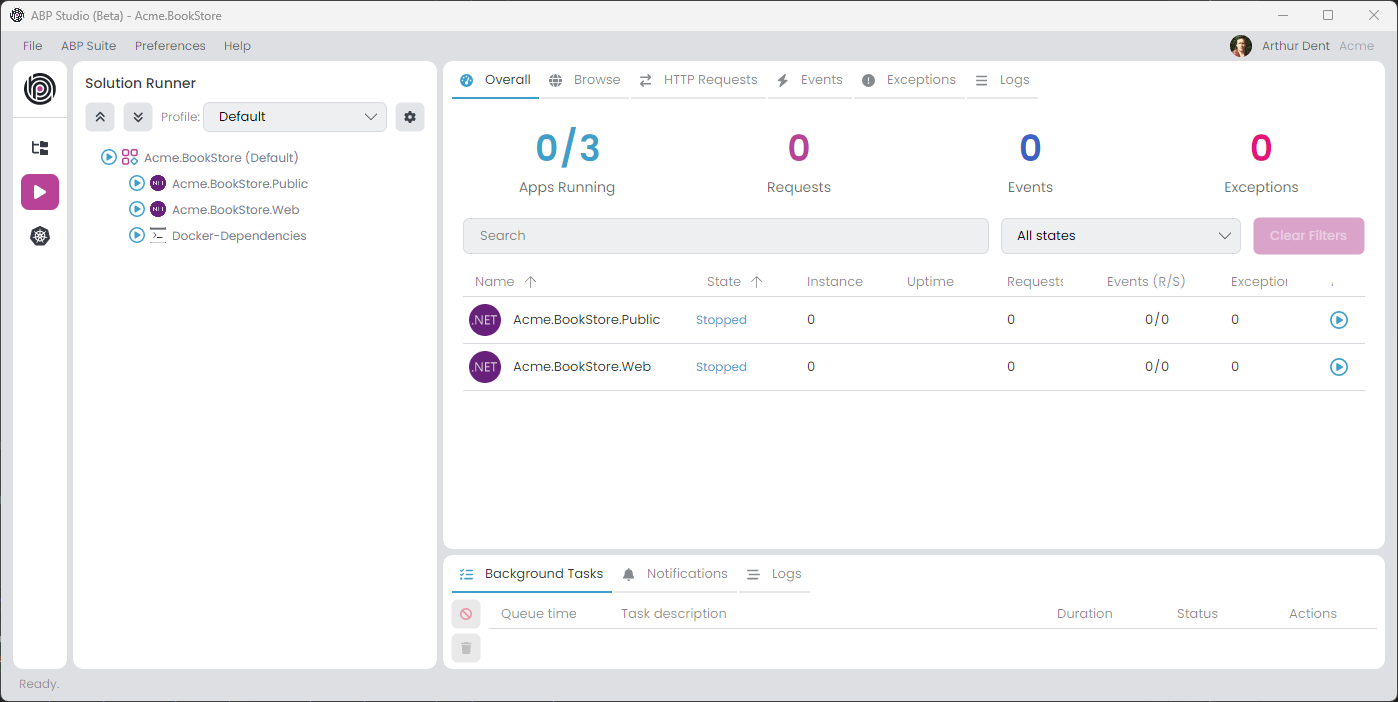Click Stopped state of Acme.BookStore.Web
Screen dimensions: 1398x702
coord(721,367)
